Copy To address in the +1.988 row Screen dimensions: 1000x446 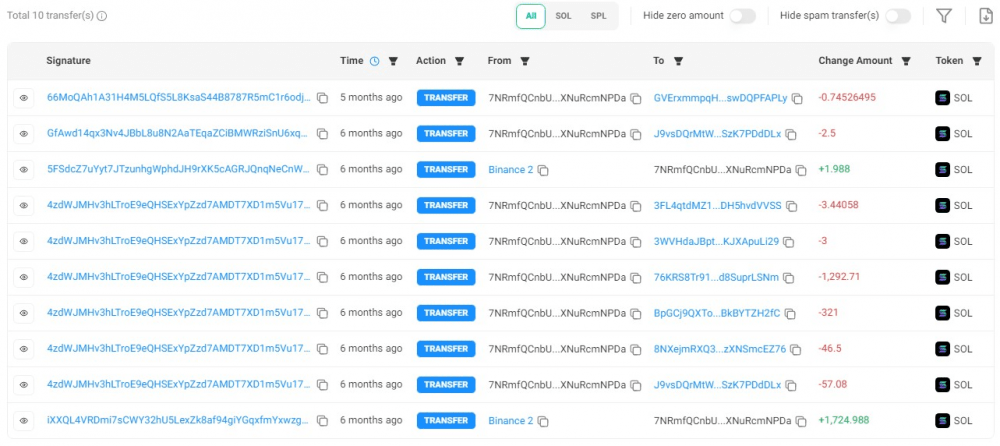pos(802,170)
